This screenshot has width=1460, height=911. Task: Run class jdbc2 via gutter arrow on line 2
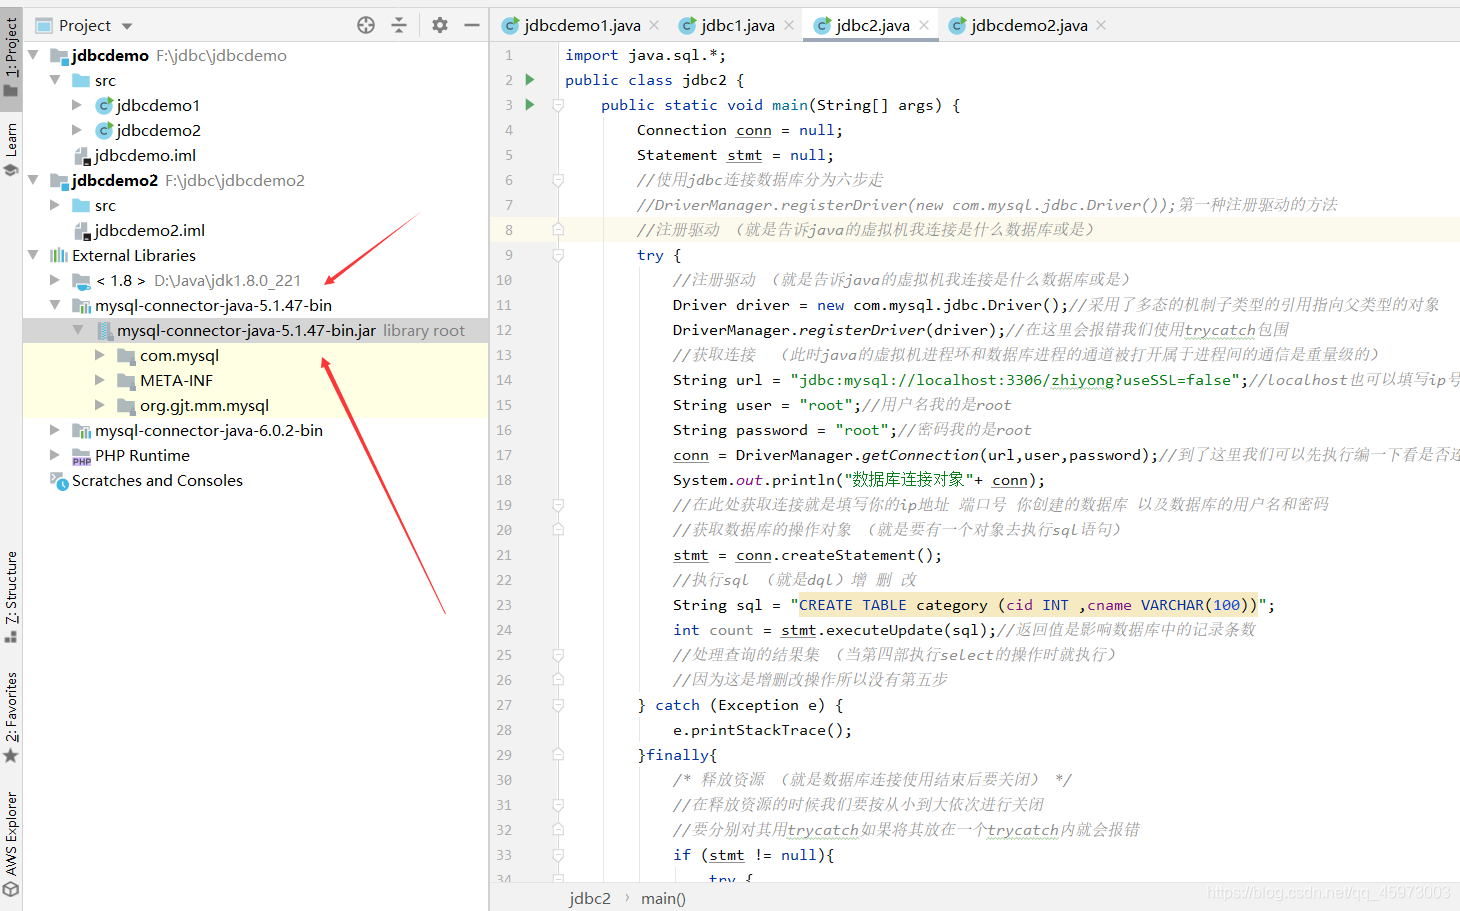tap(530, 80)
